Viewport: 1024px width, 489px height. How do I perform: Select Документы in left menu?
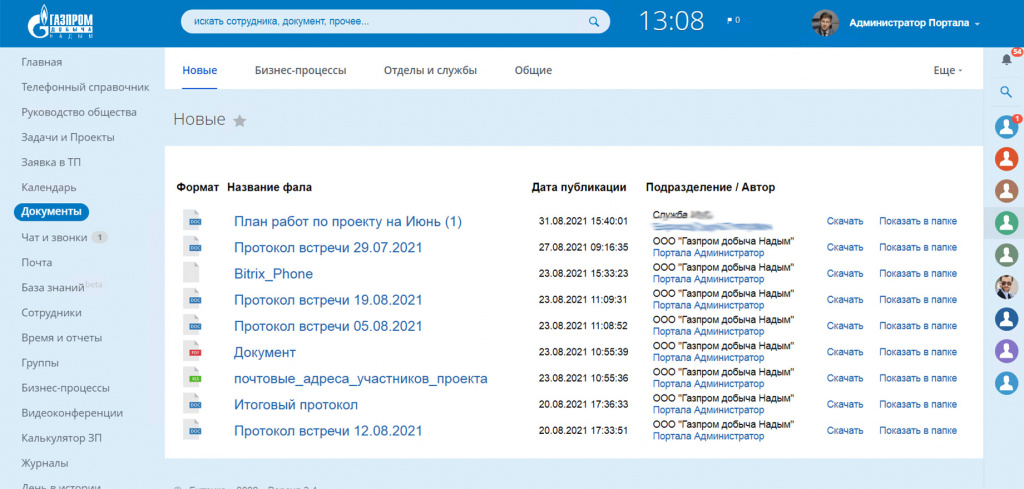(51, 212)
